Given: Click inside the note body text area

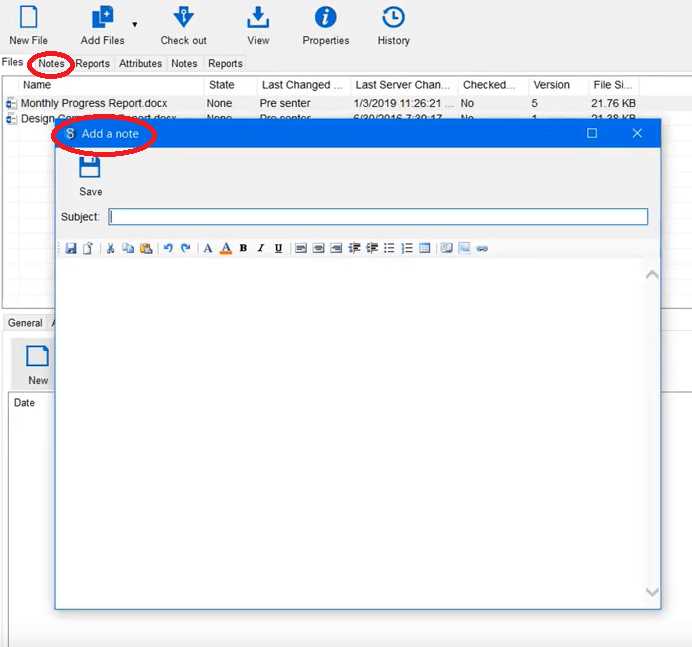Looking at the screenshot, I should pos(351,433).
